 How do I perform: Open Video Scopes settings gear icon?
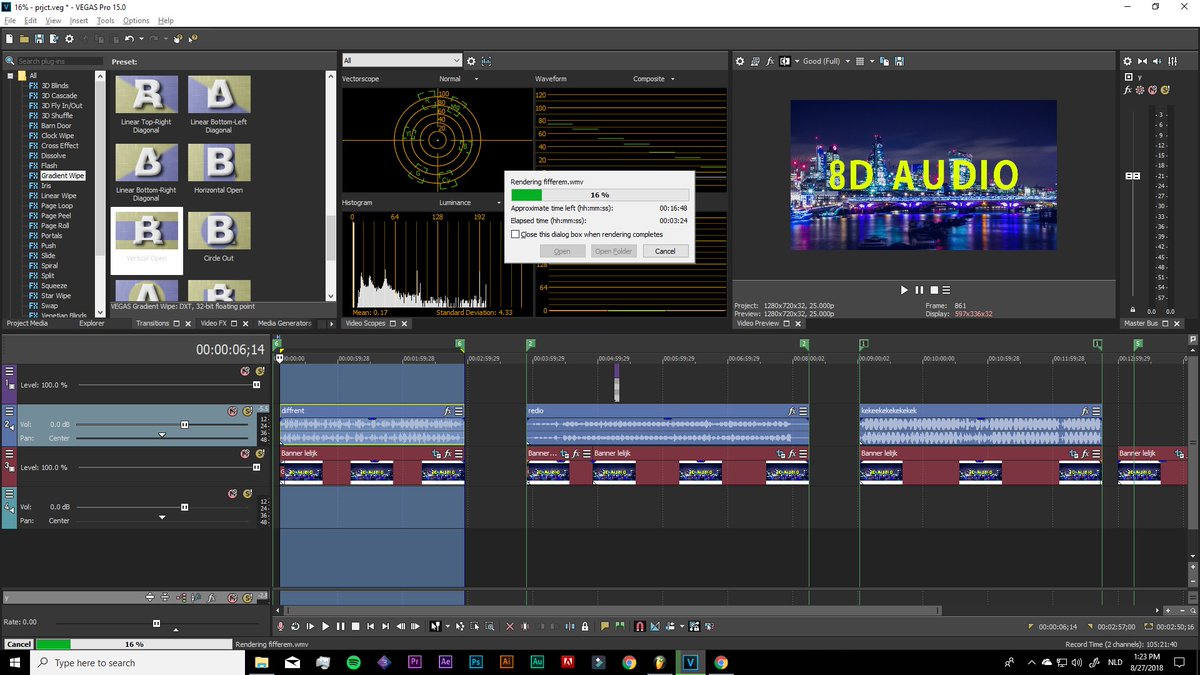tap(471, 61)
